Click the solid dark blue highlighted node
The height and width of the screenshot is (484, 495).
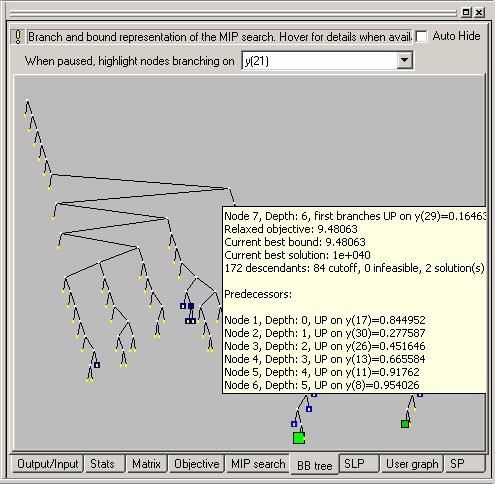click(x=191, y=306)
